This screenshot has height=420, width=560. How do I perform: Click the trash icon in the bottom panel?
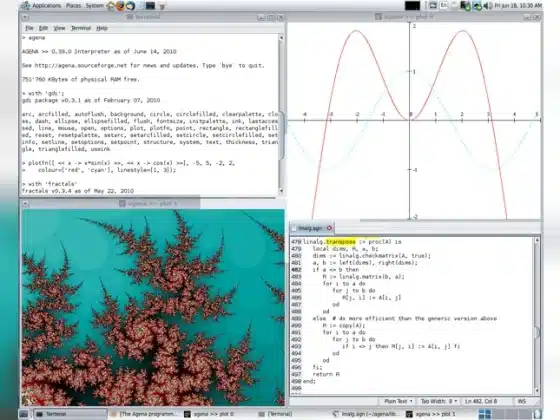(x=538, y=414)
